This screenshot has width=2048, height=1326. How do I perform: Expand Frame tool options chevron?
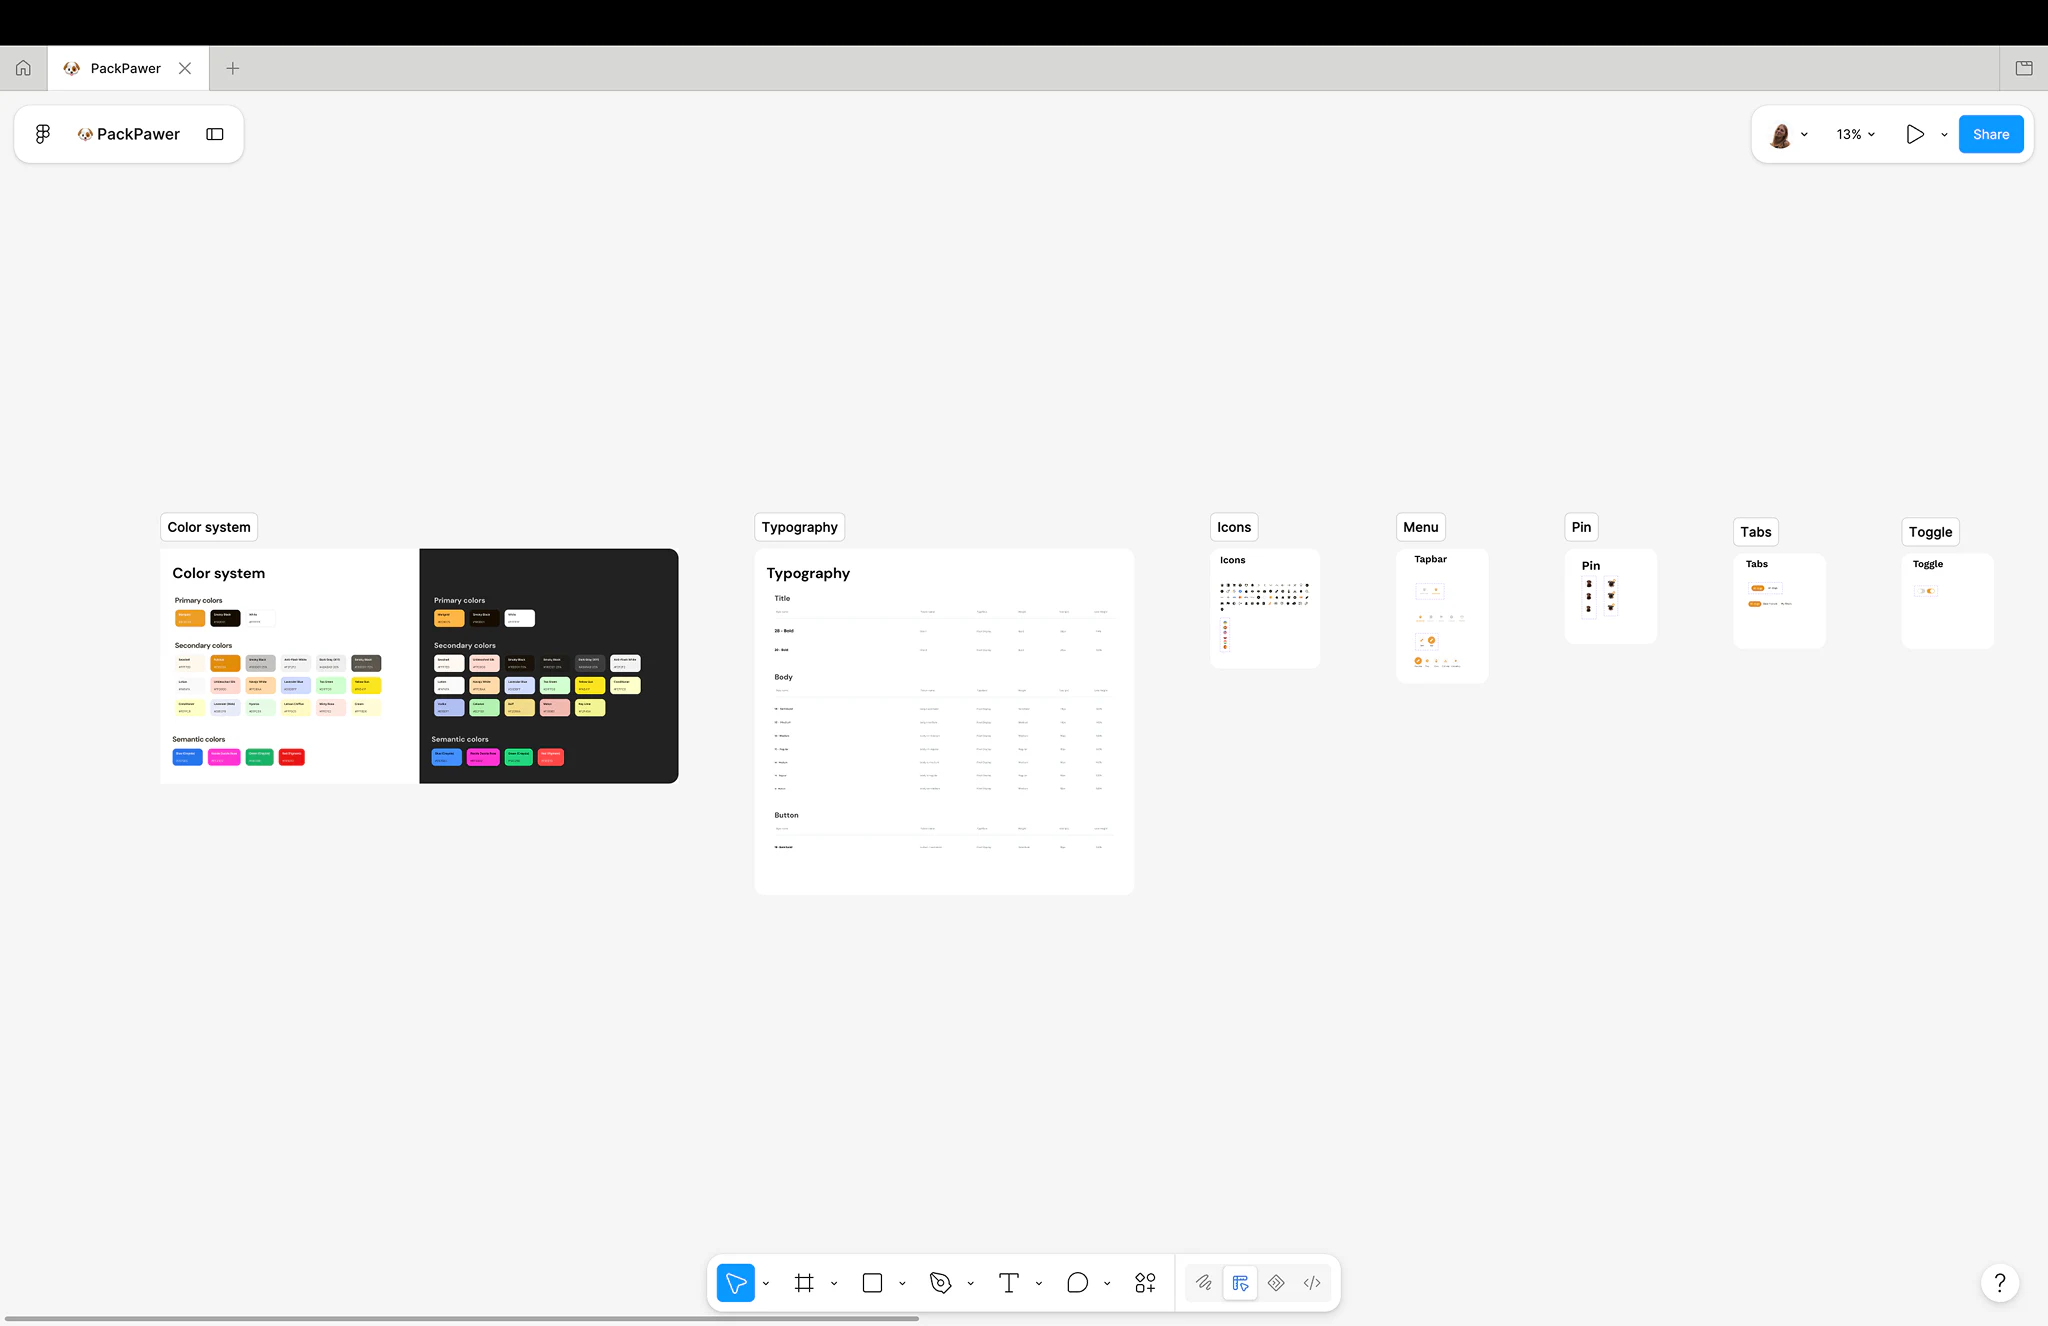(834, 1283)
